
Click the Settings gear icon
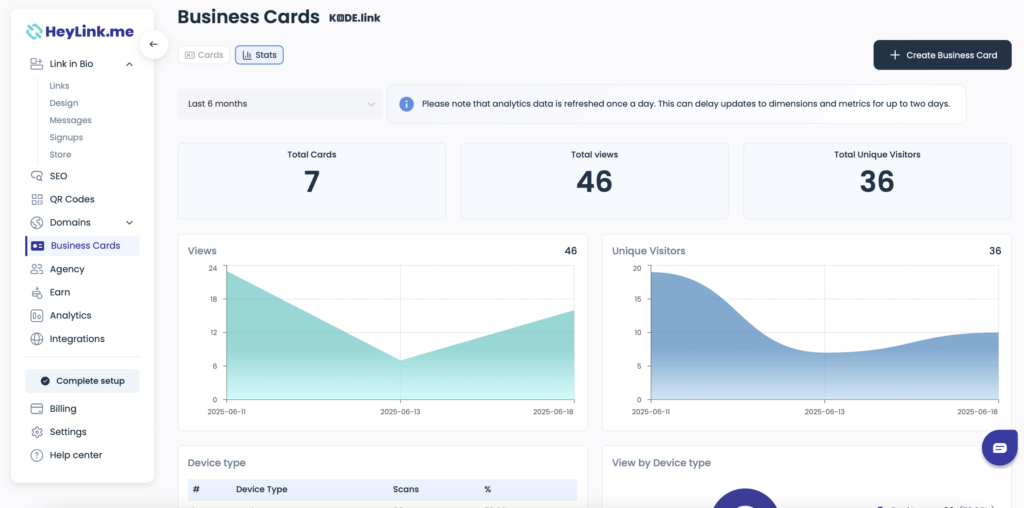(37, 432)
